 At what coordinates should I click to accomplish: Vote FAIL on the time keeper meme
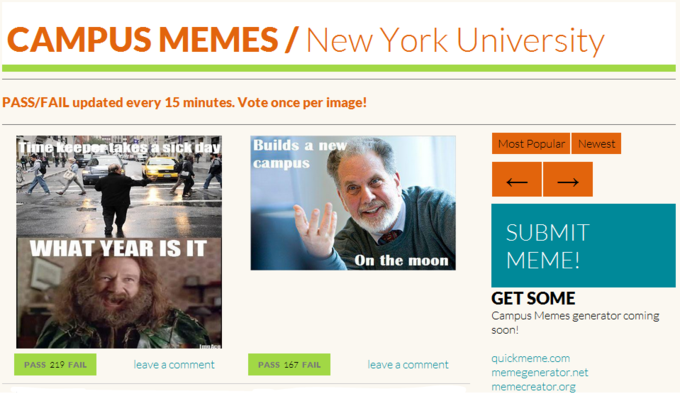coord(77,365)
